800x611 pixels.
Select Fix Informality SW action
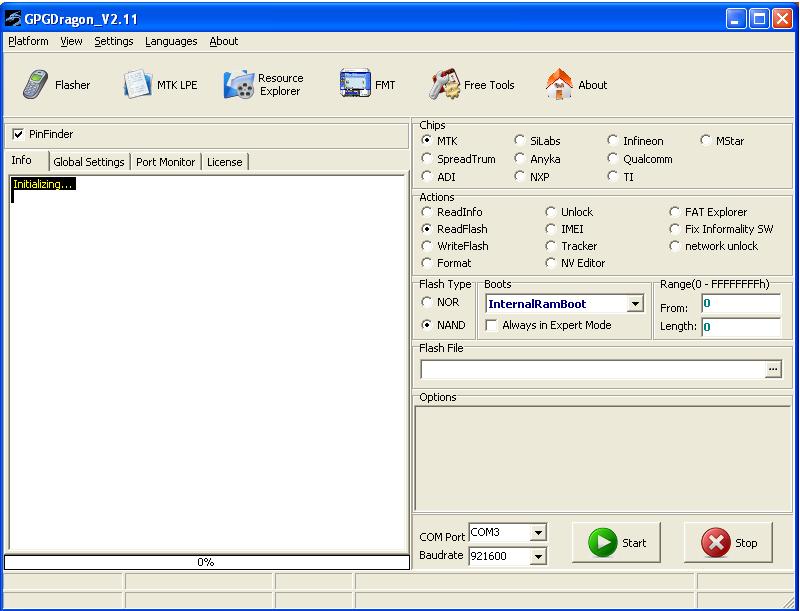674,228
